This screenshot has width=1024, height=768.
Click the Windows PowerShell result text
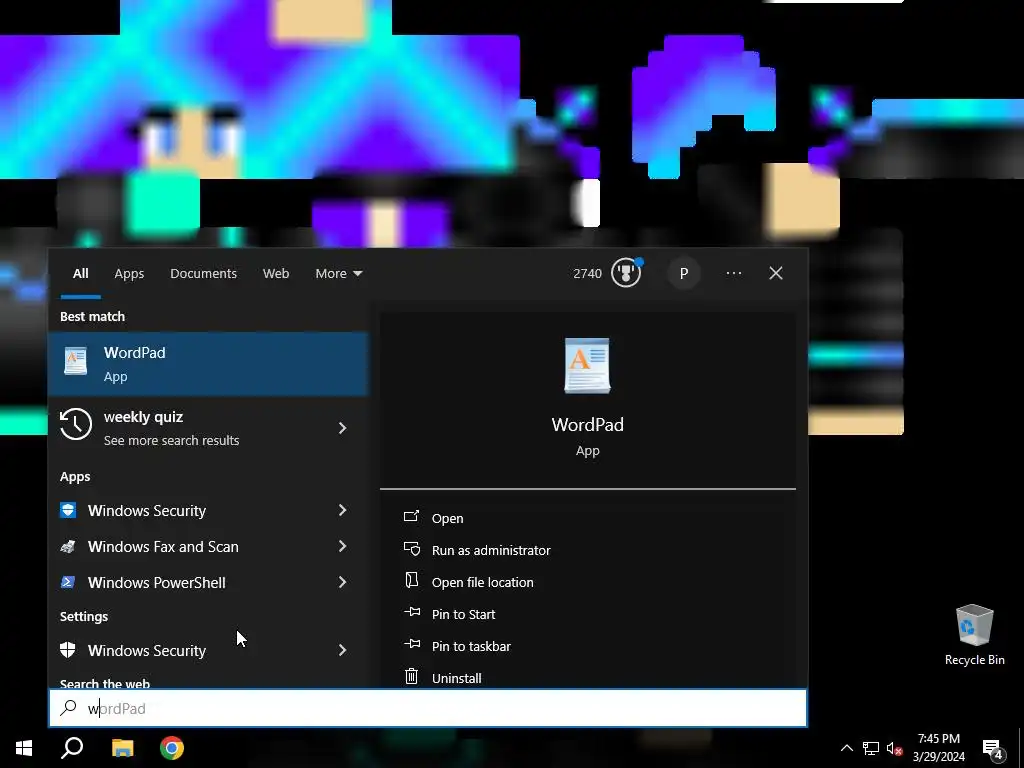[x=157, y=583]
